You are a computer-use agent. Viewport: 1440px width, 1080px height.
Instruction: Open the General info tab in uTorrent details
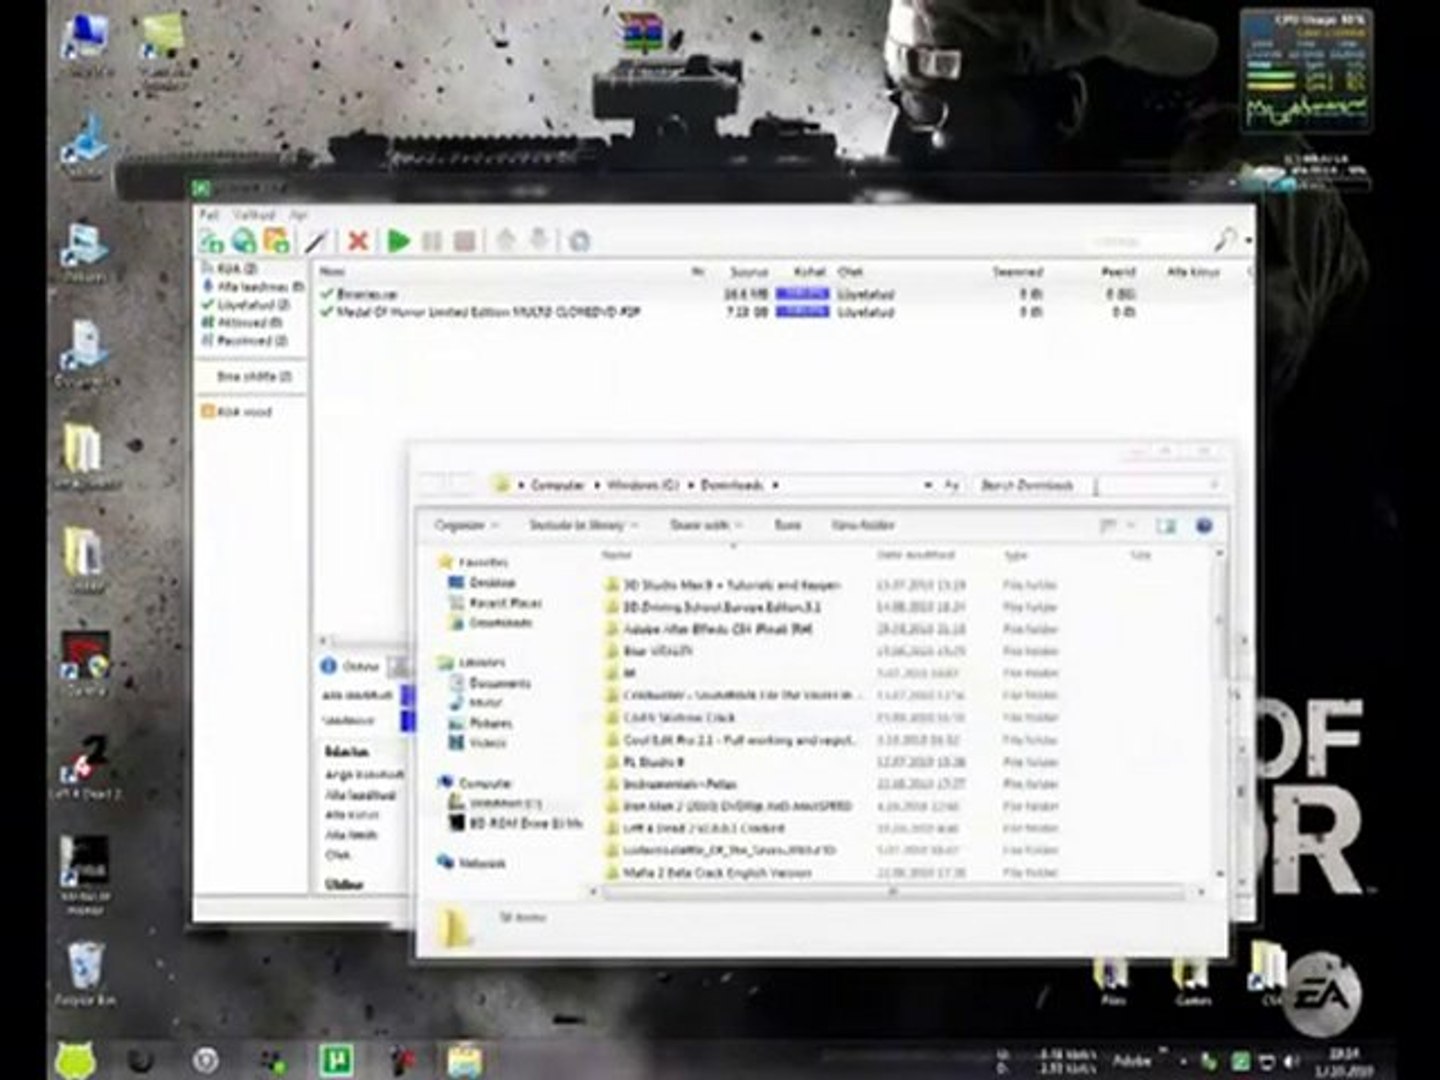click(350, 666)
